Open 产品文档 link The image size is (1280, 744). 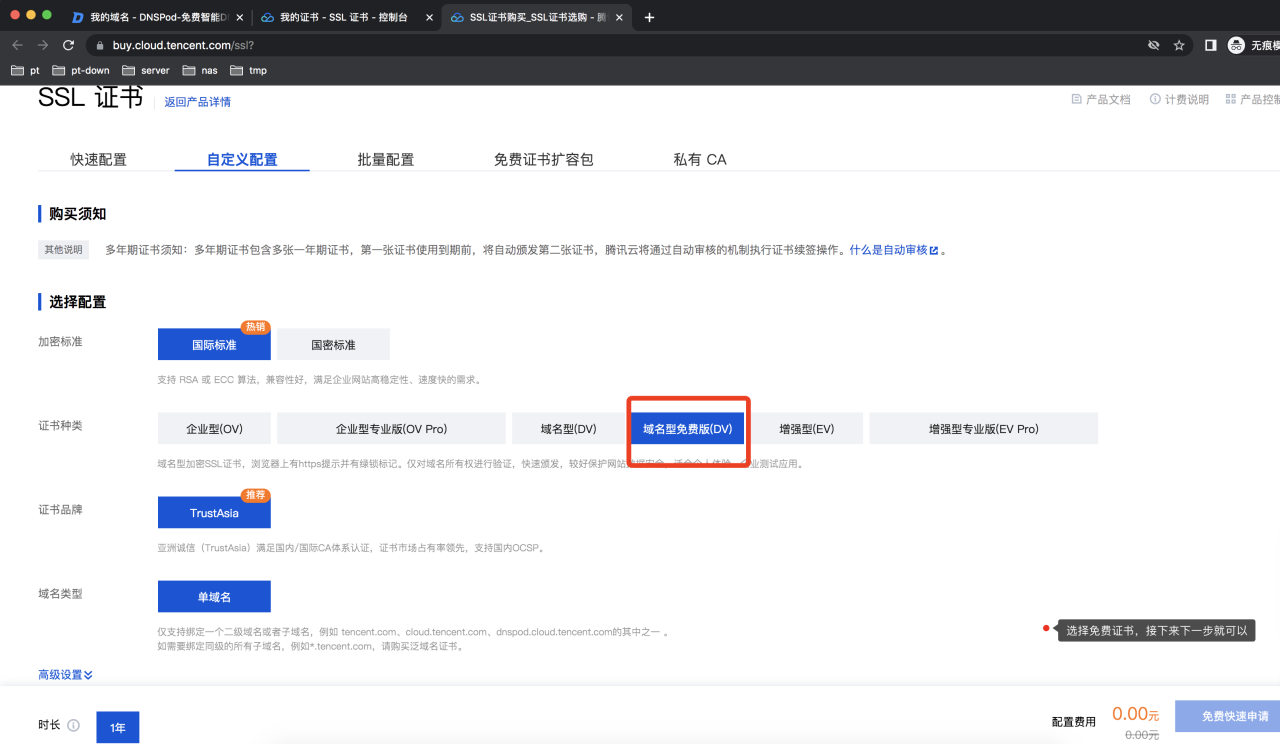[x=1101, y=99]
